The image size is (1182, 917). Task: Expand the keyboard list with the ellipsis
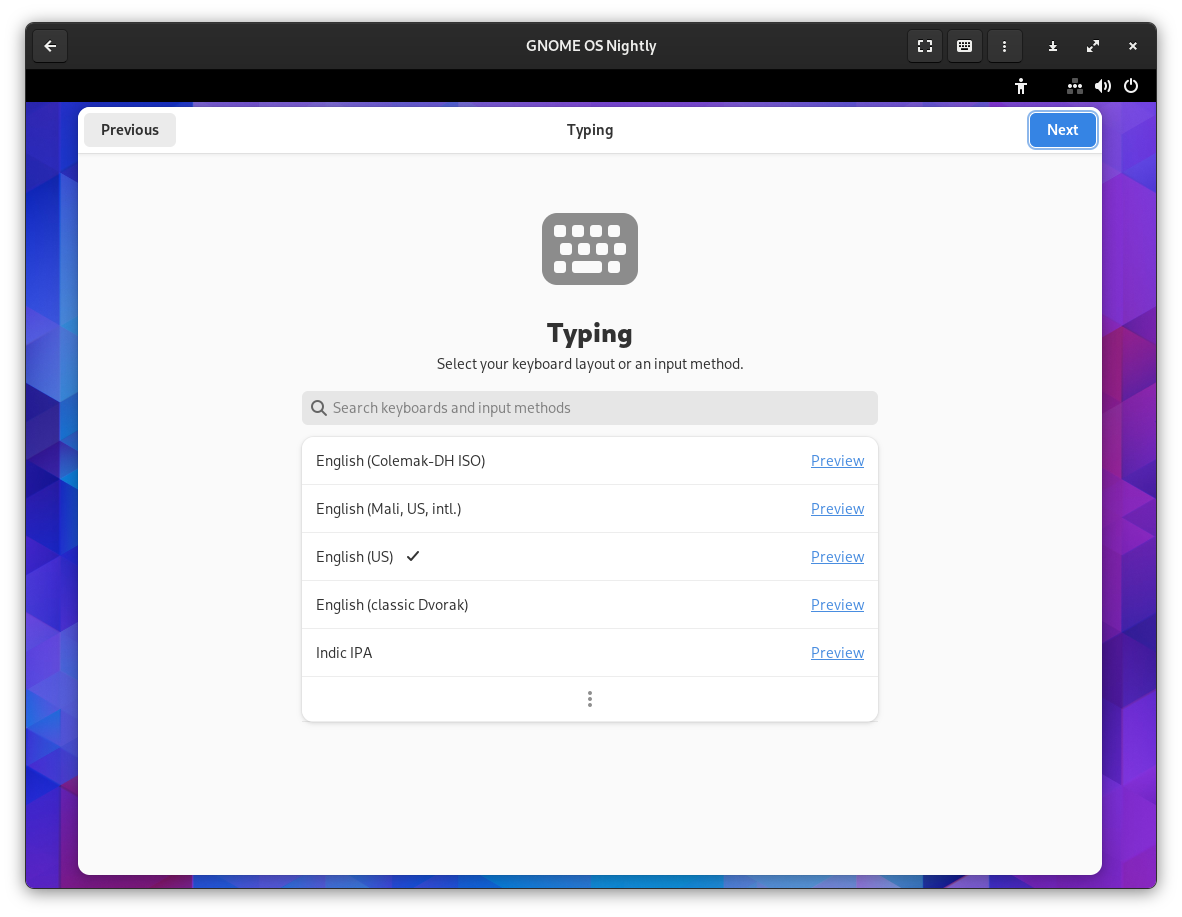(x=589, y=699)
